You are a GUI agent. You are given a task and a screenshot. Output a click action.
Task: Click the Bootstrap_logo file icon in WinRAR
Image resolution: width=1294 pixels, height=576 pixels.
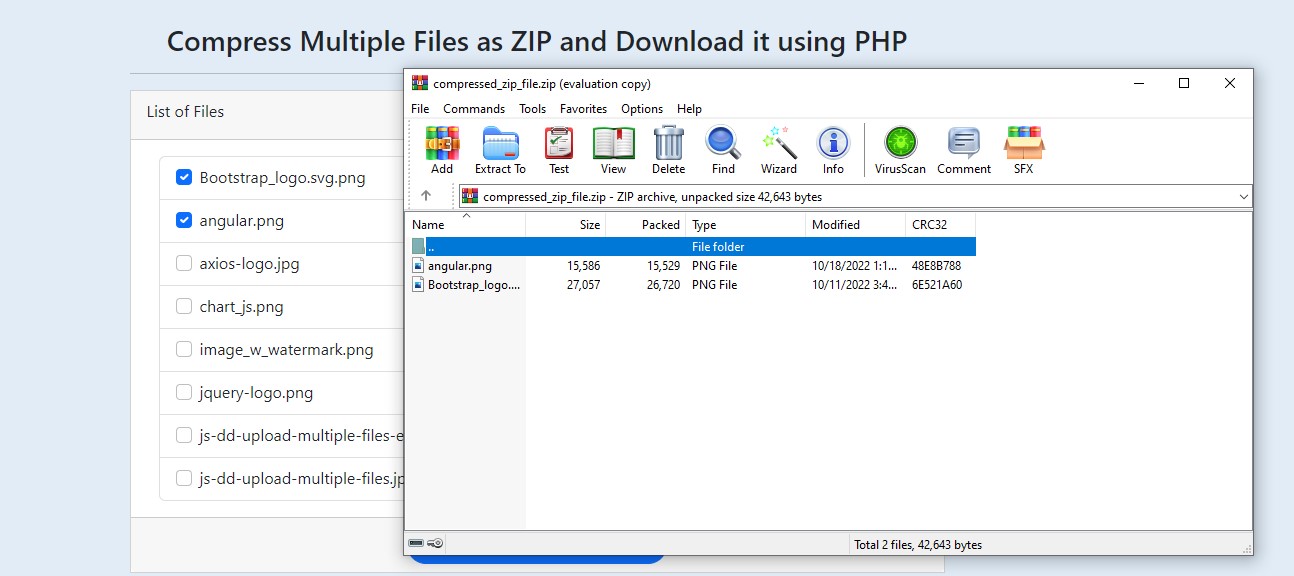pyautogui.click(x=419, y=285)
